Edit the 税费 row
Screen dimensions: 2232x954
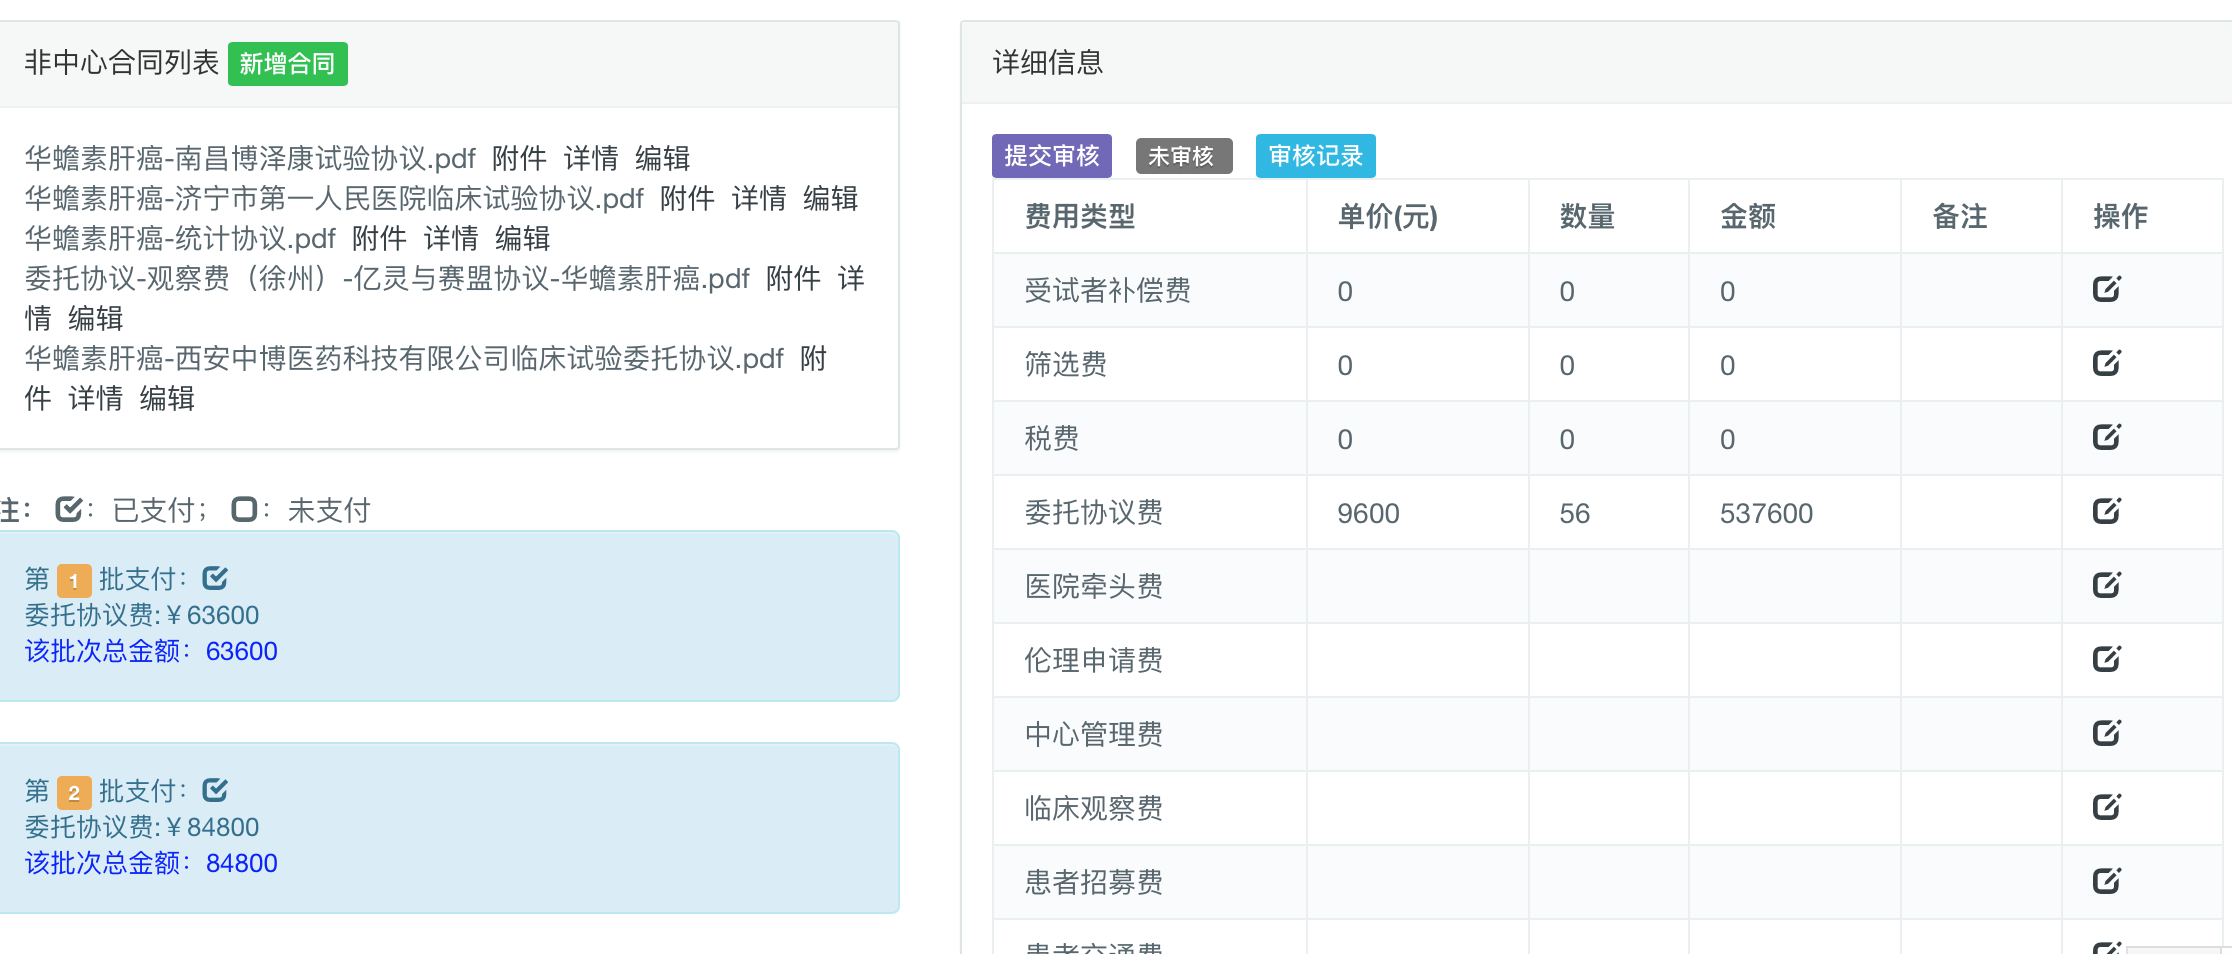(x=2107, y=437)
